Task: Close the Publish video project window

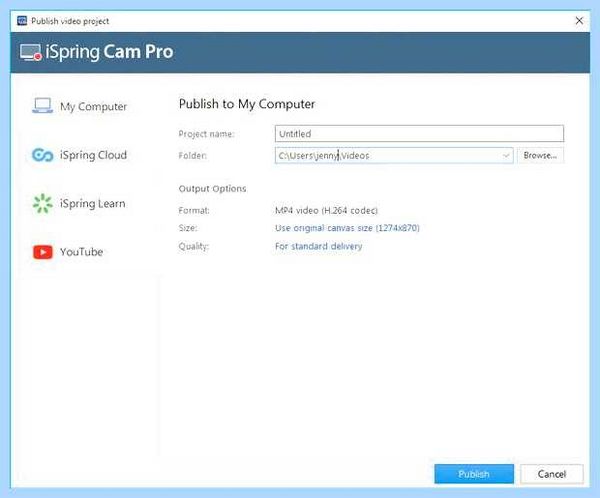Action: pos(579,21)
